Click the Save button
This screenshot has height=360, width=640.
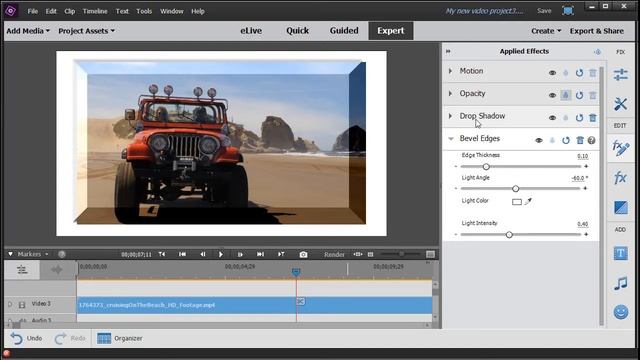point(544,11)
